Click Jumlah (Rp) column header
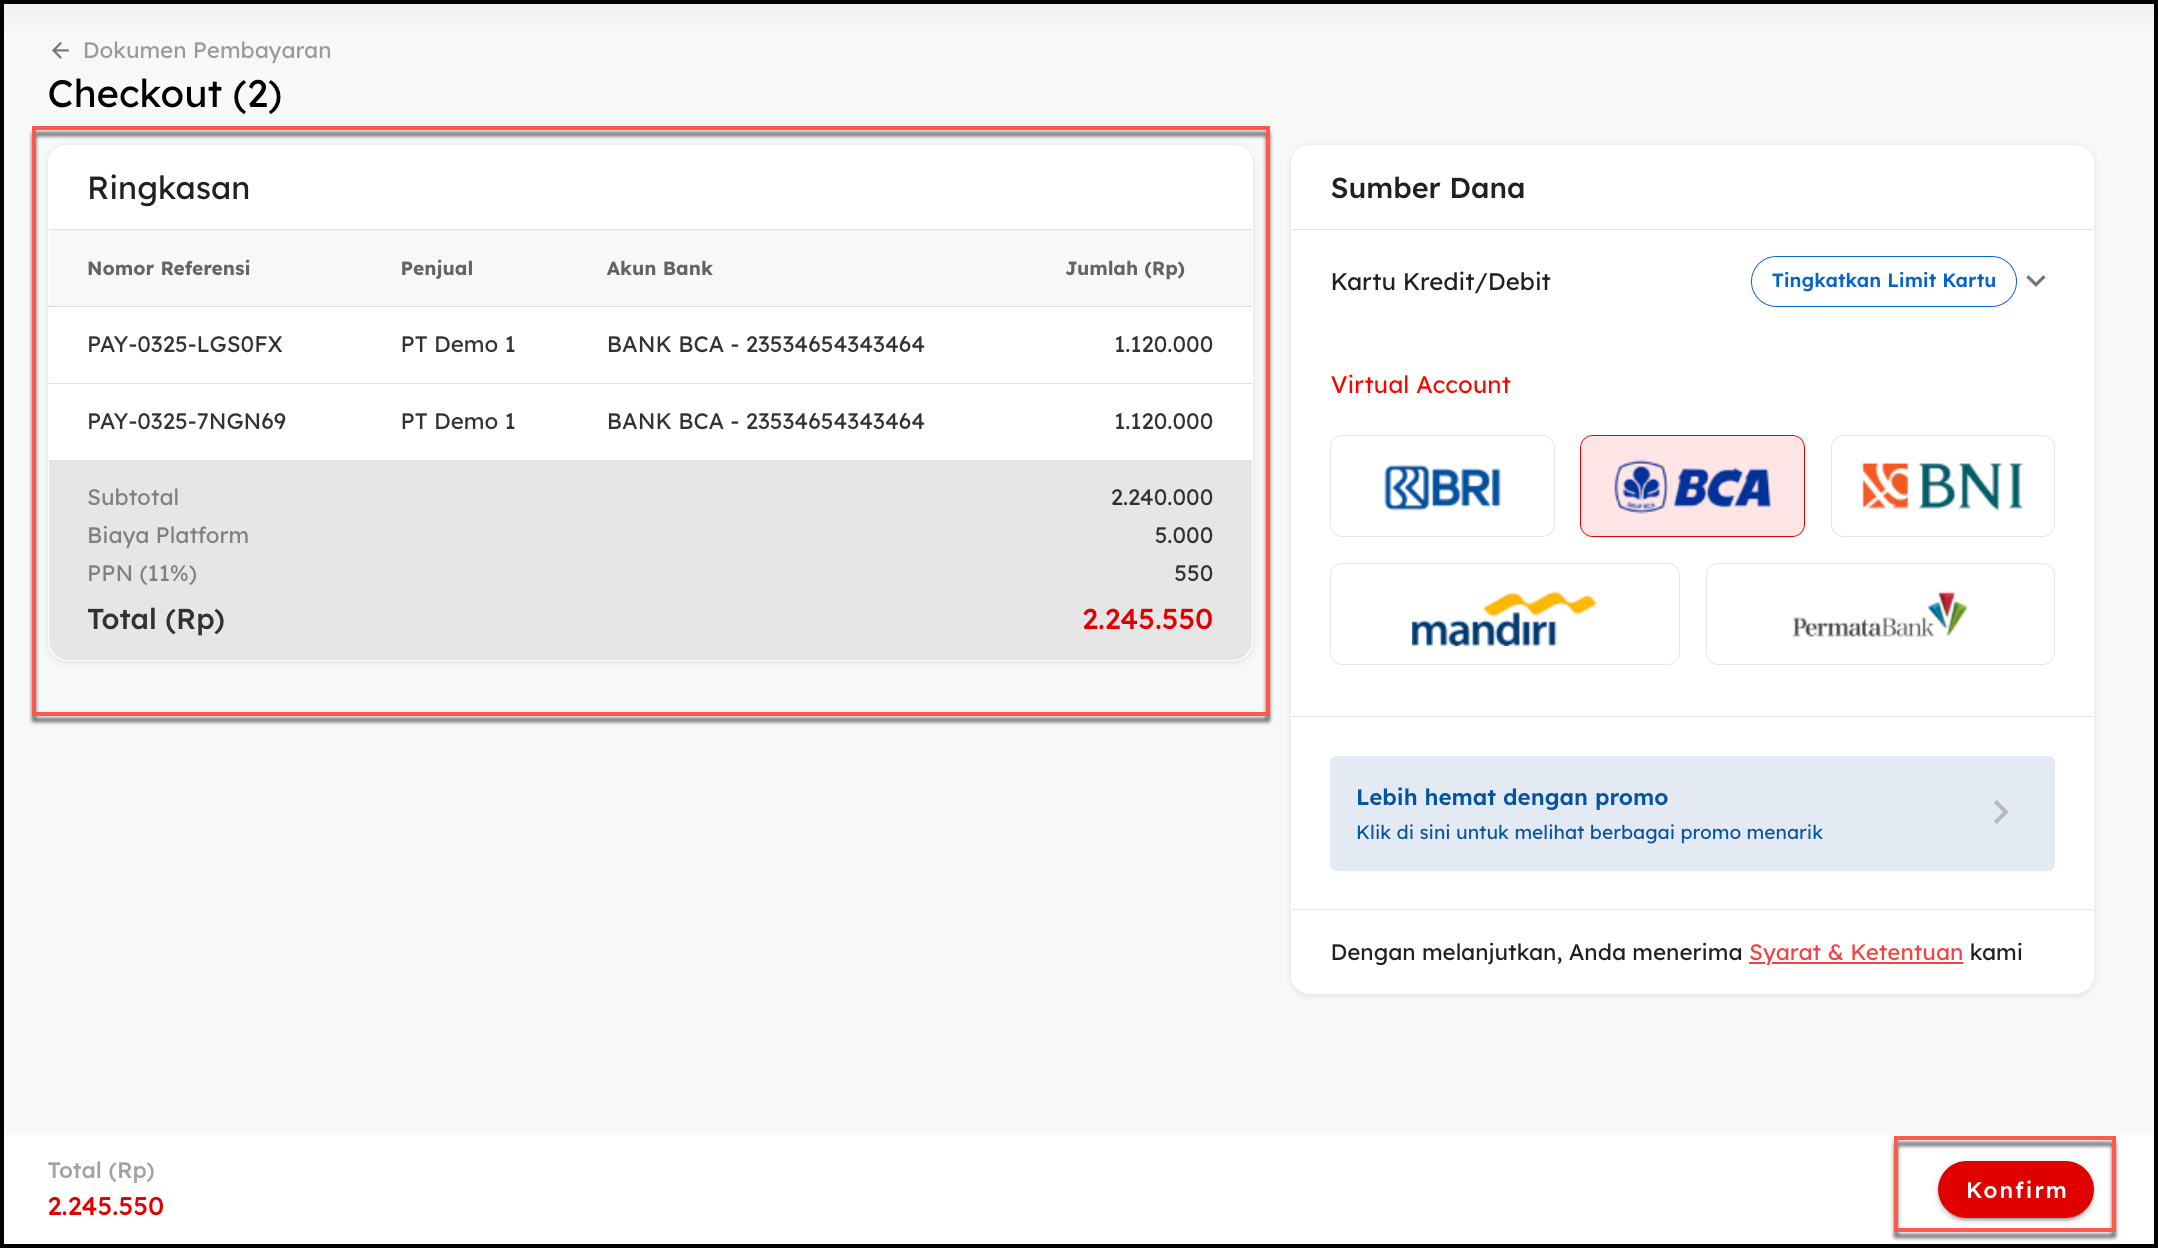The width and height of the screenshot is (2158, 1248). (x=1124, y=268)
